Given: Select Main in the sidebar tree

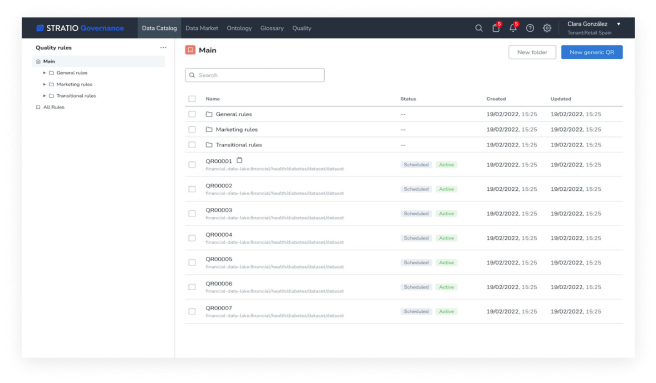Looking at the screenshot, I should pyautogui.click(x=98, y=62).
